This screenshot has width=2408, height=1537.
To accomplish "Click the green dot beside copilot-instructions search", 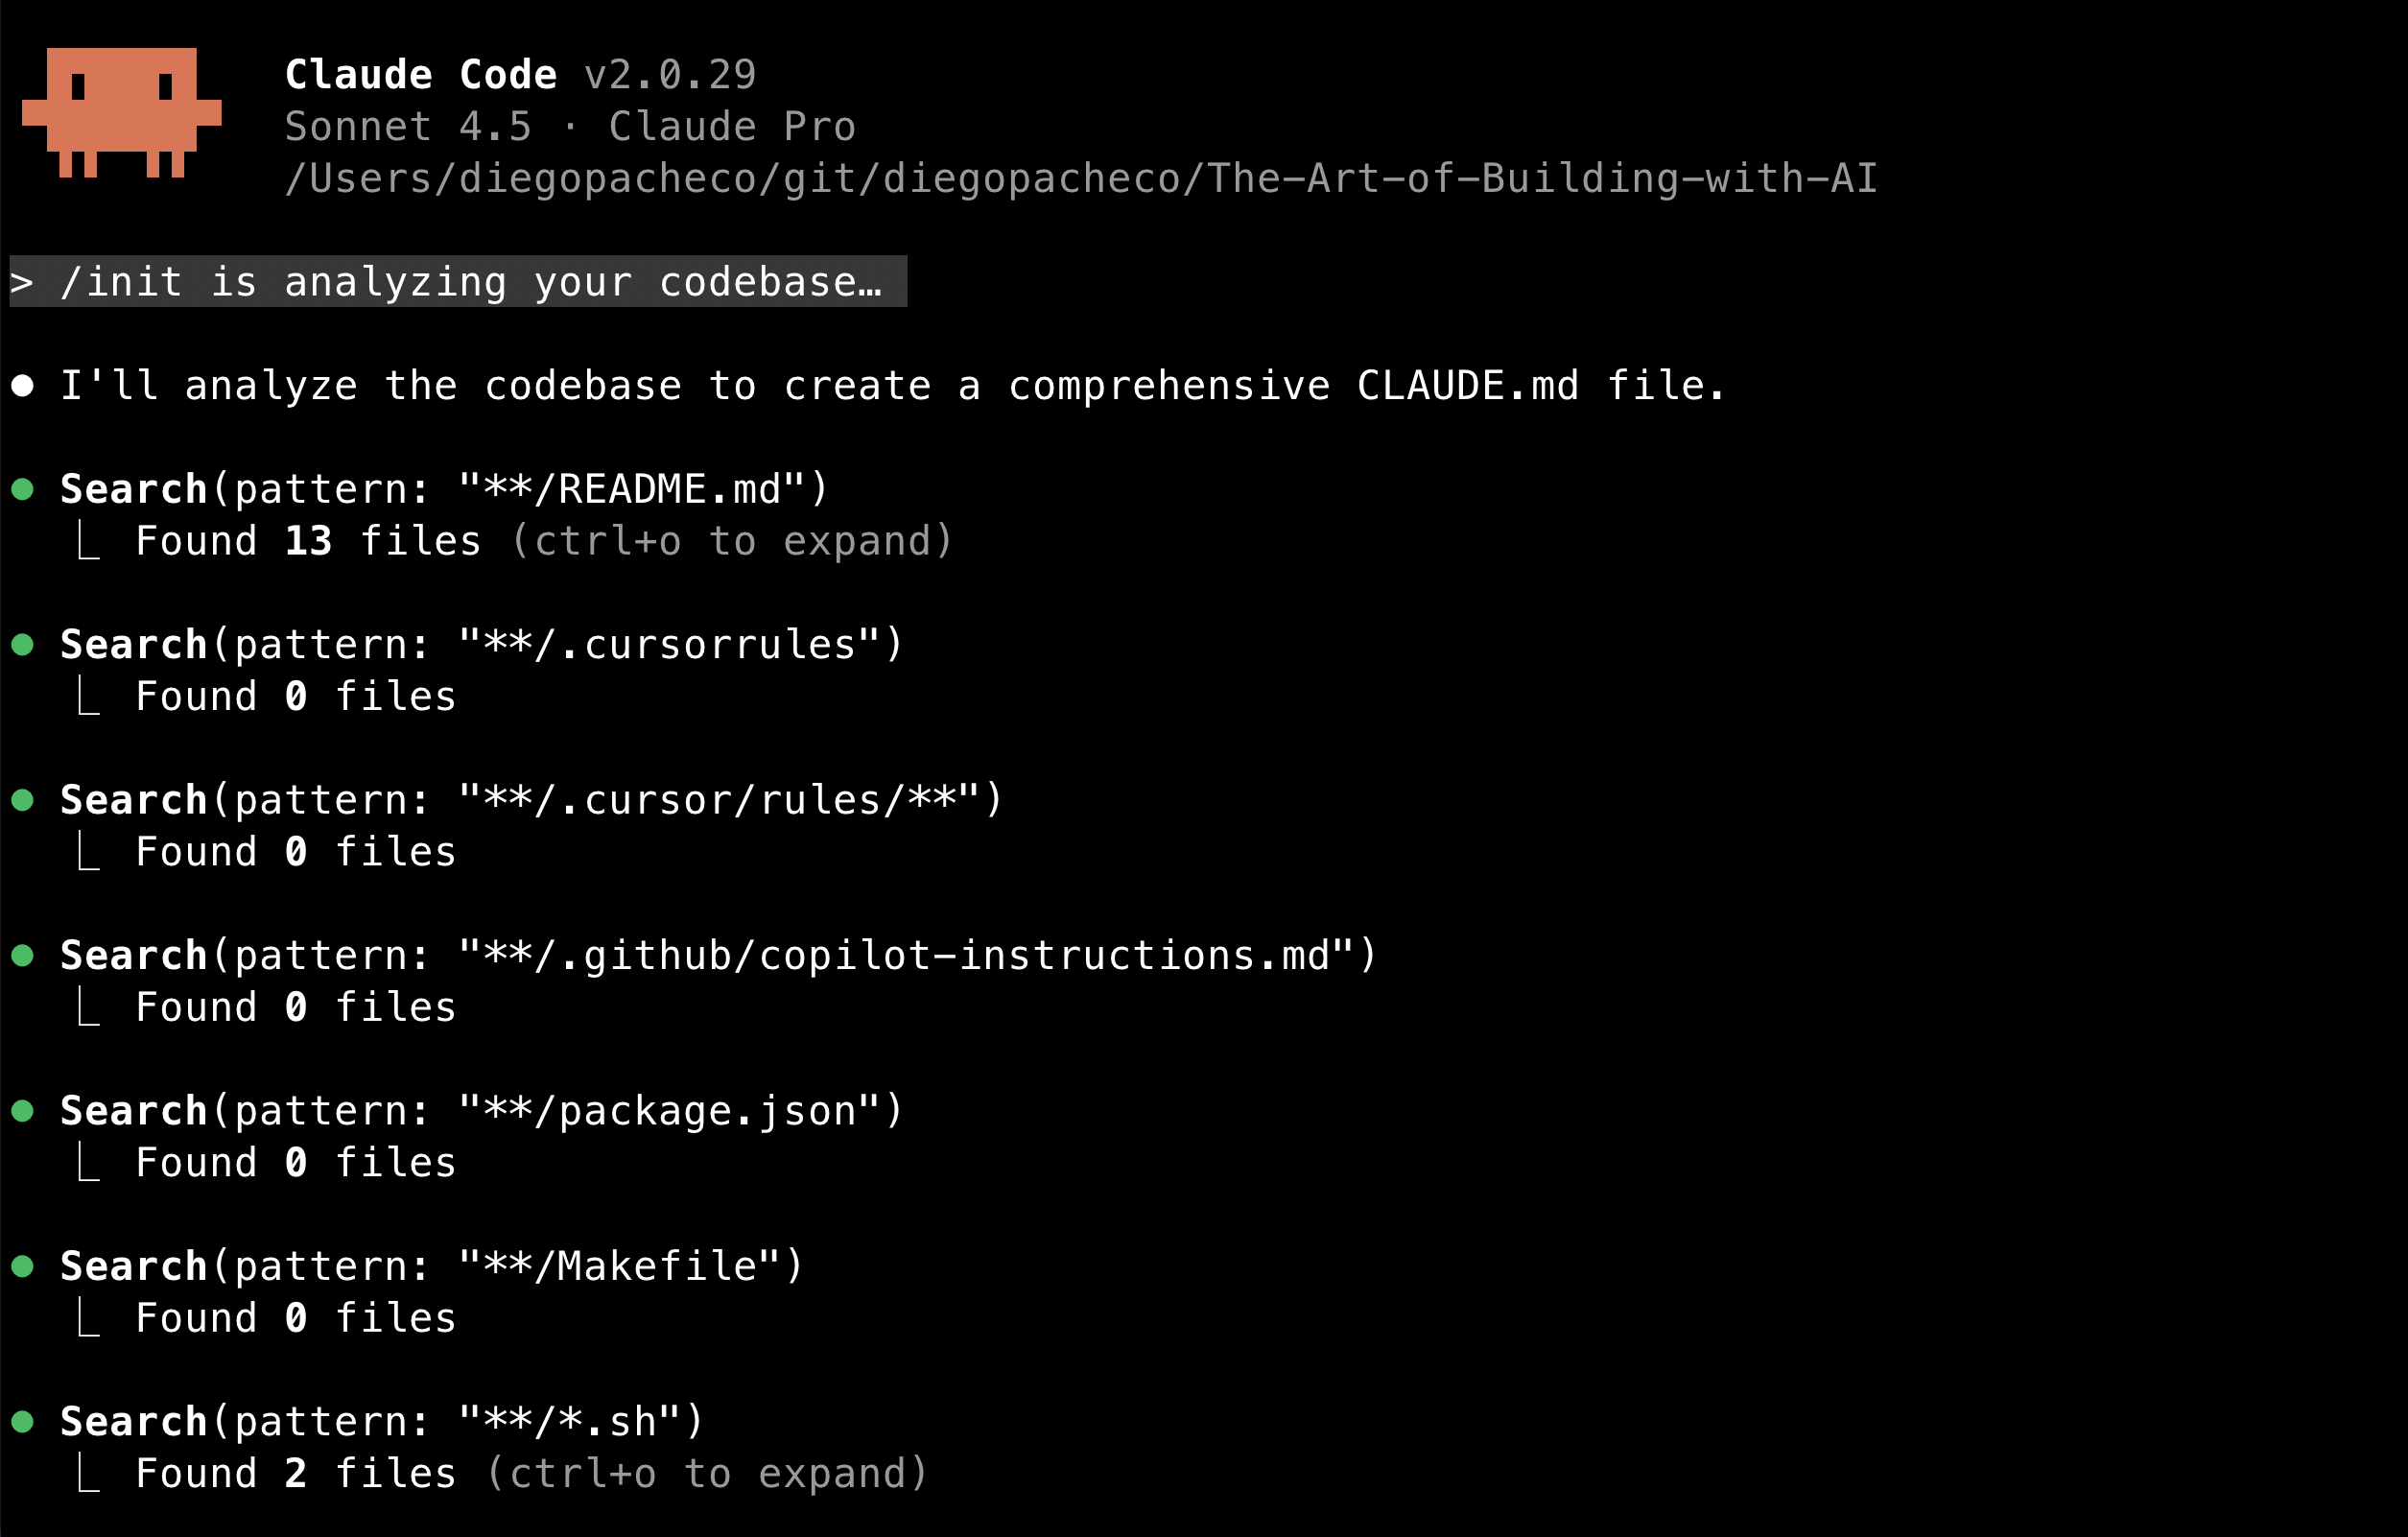I will point(23,956).
